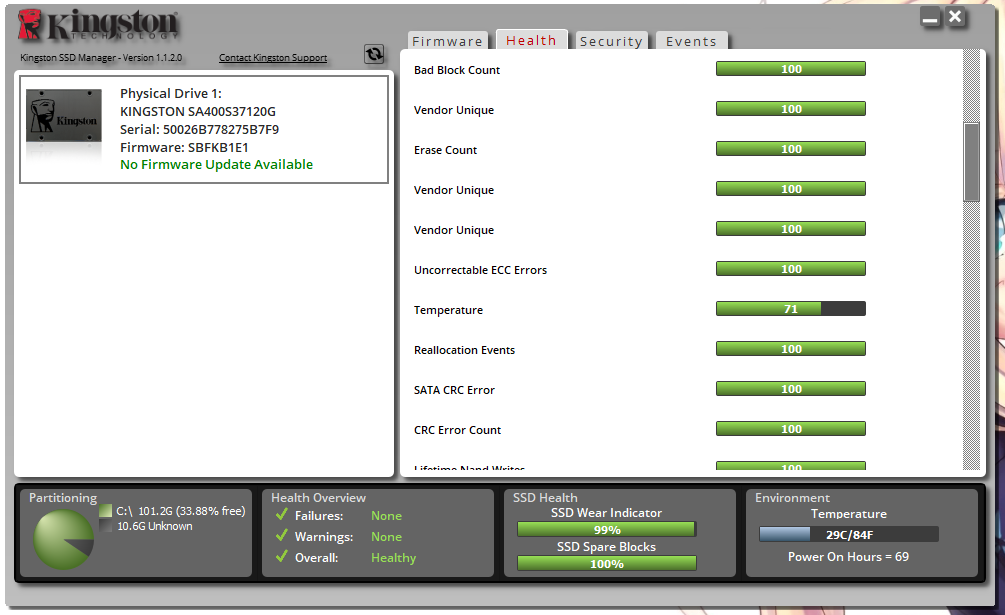Click the SSD Health panel title
1005x615 pixels.
click(x=545, y=498)
